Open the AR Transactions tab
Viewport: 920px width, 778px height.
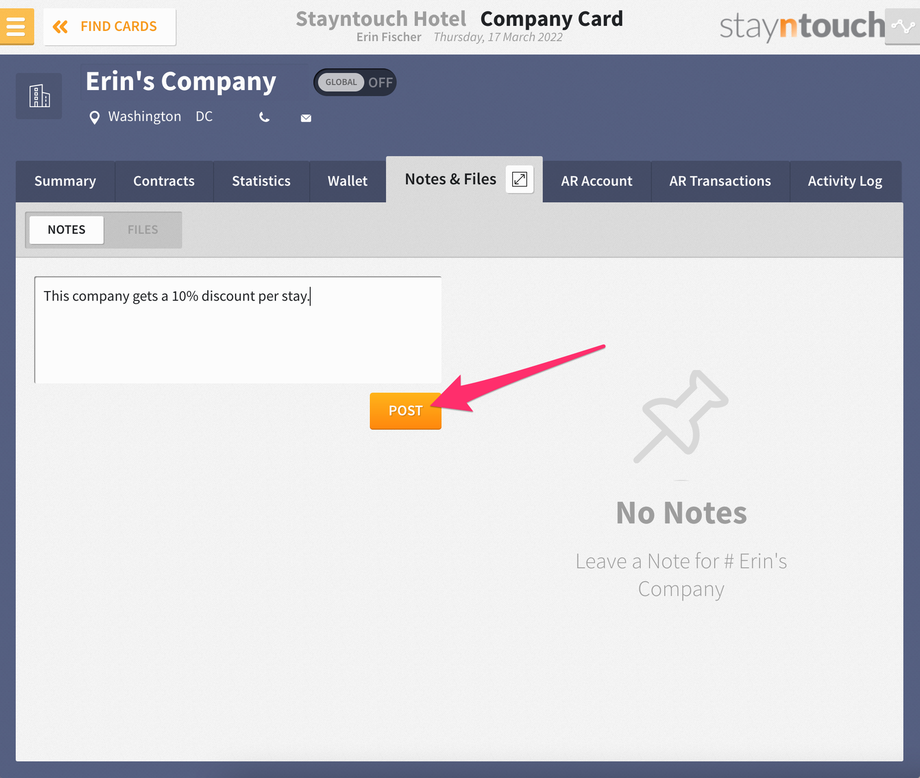(720, 181)
